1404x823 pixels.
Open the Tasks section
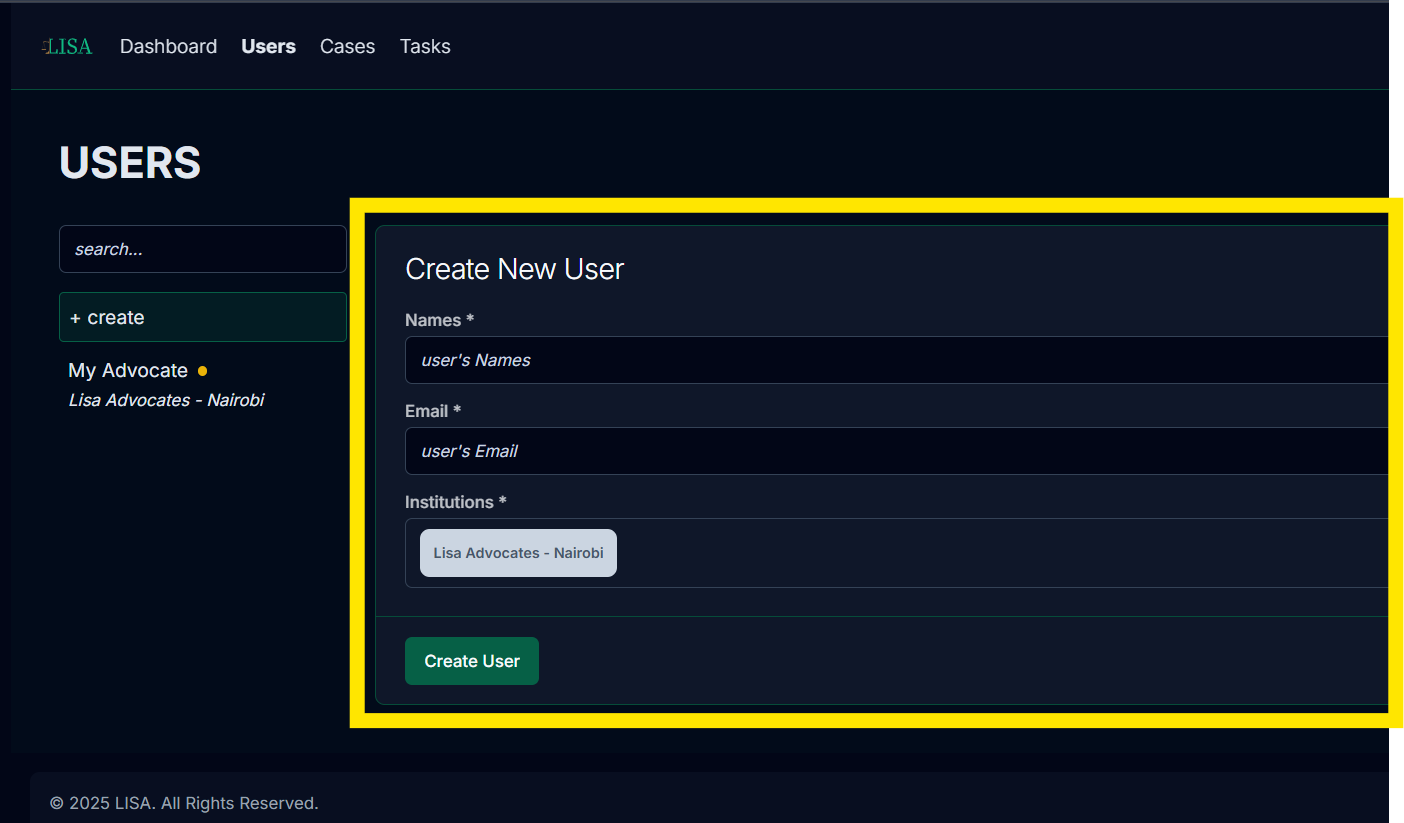tap(424, 46)
